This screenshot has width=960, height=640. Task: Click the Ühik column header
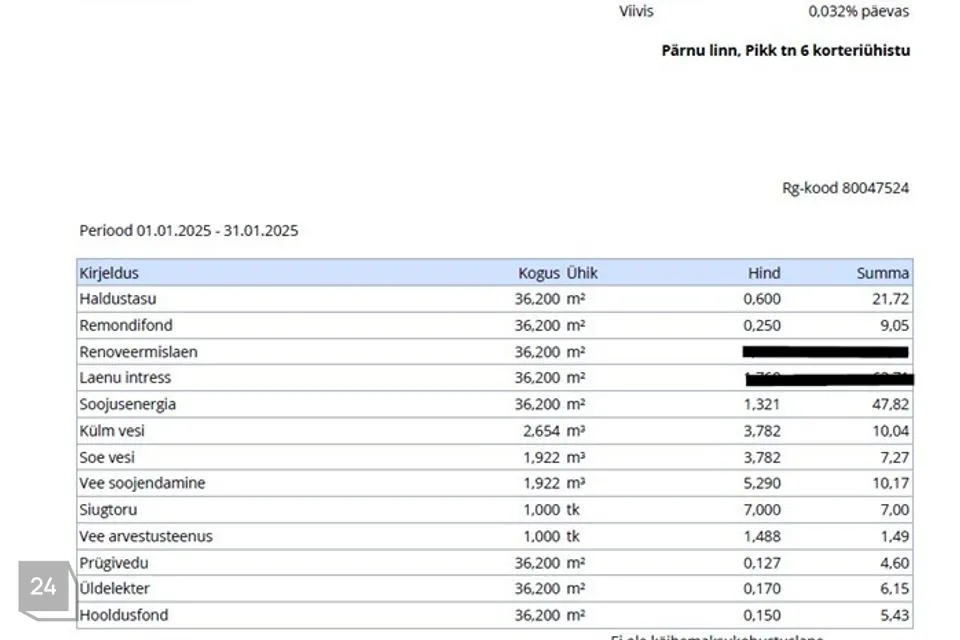pos(582,273)
